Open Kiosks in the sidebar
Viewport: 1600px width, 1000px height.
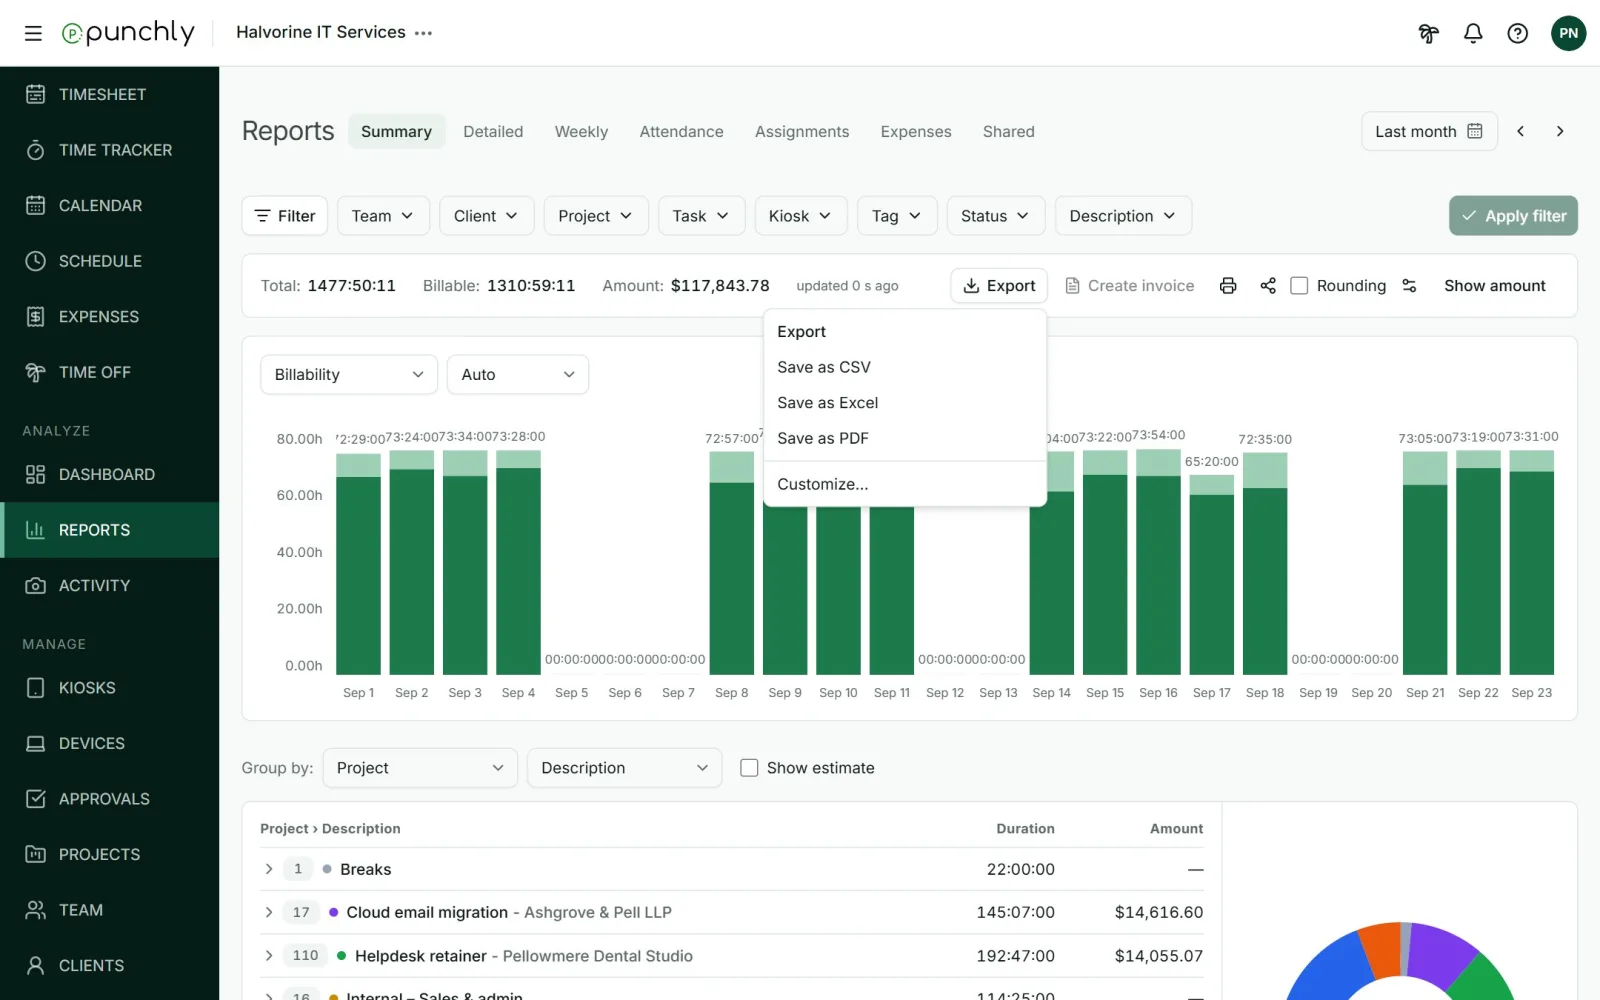[x=110, y=688]
